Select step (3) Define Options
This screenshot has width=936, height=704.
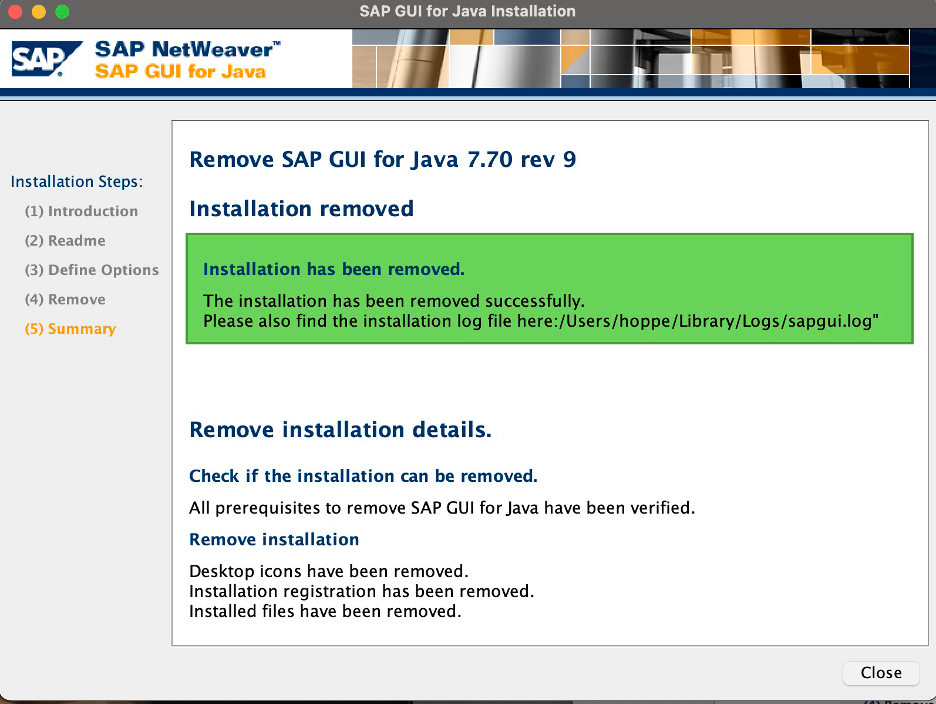coord(92,270)
